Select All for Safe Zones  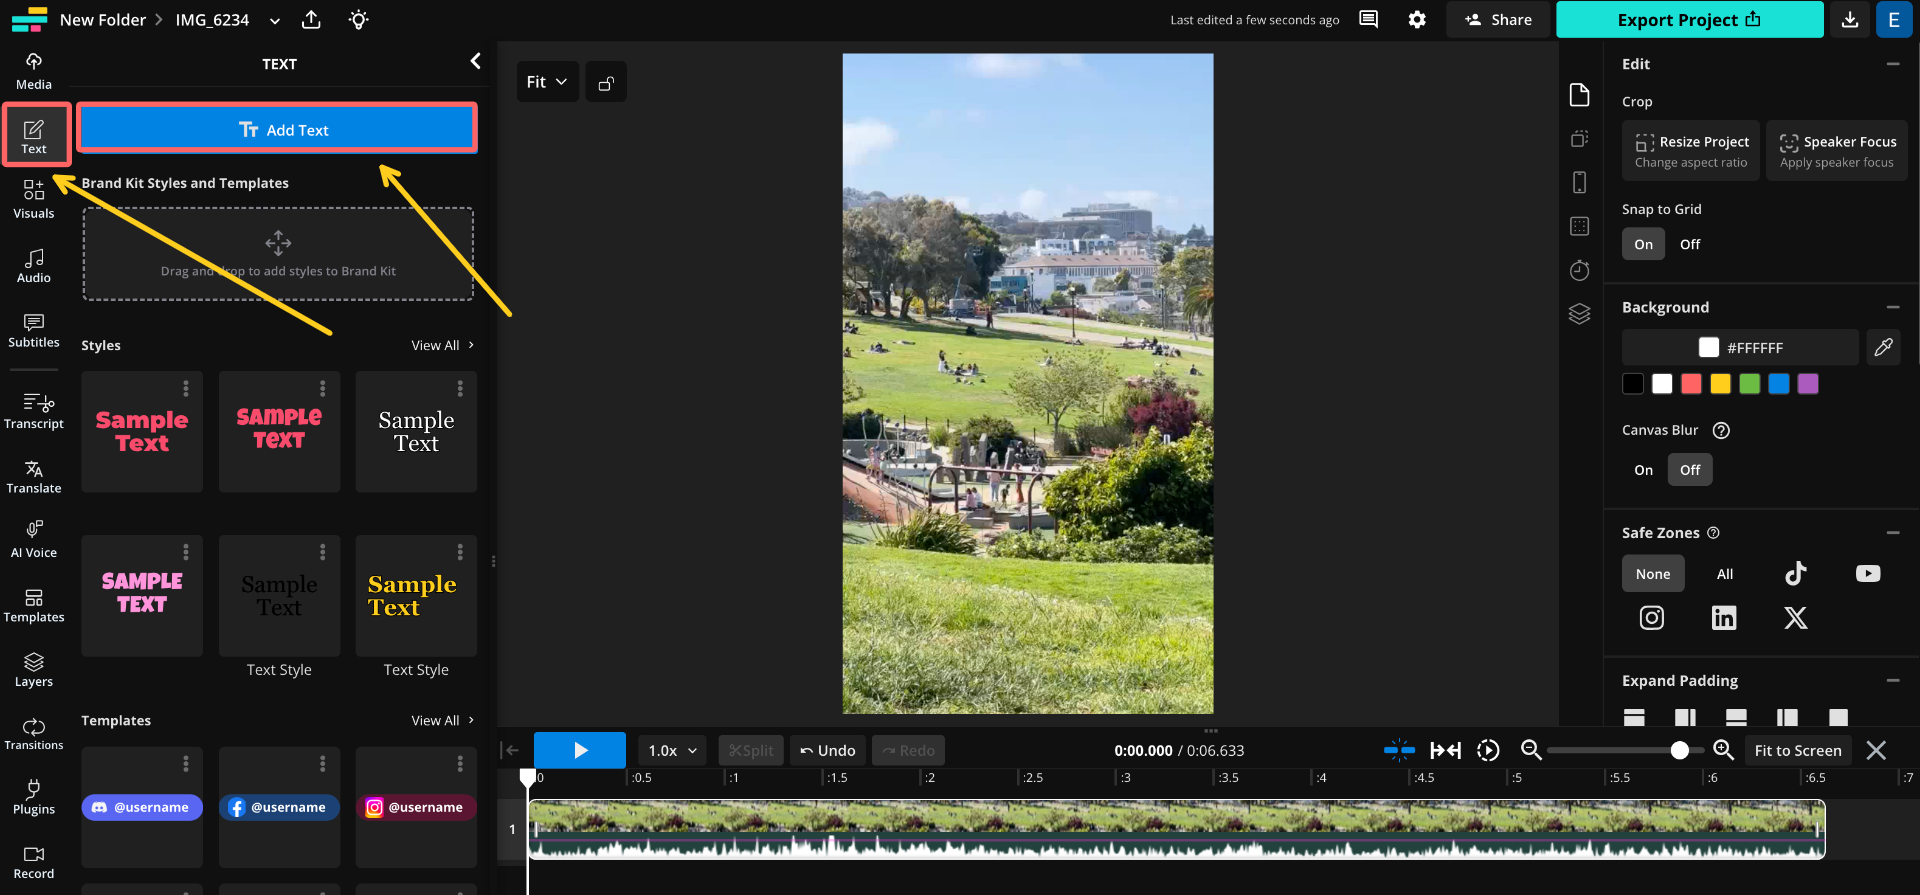[1725, 574]
